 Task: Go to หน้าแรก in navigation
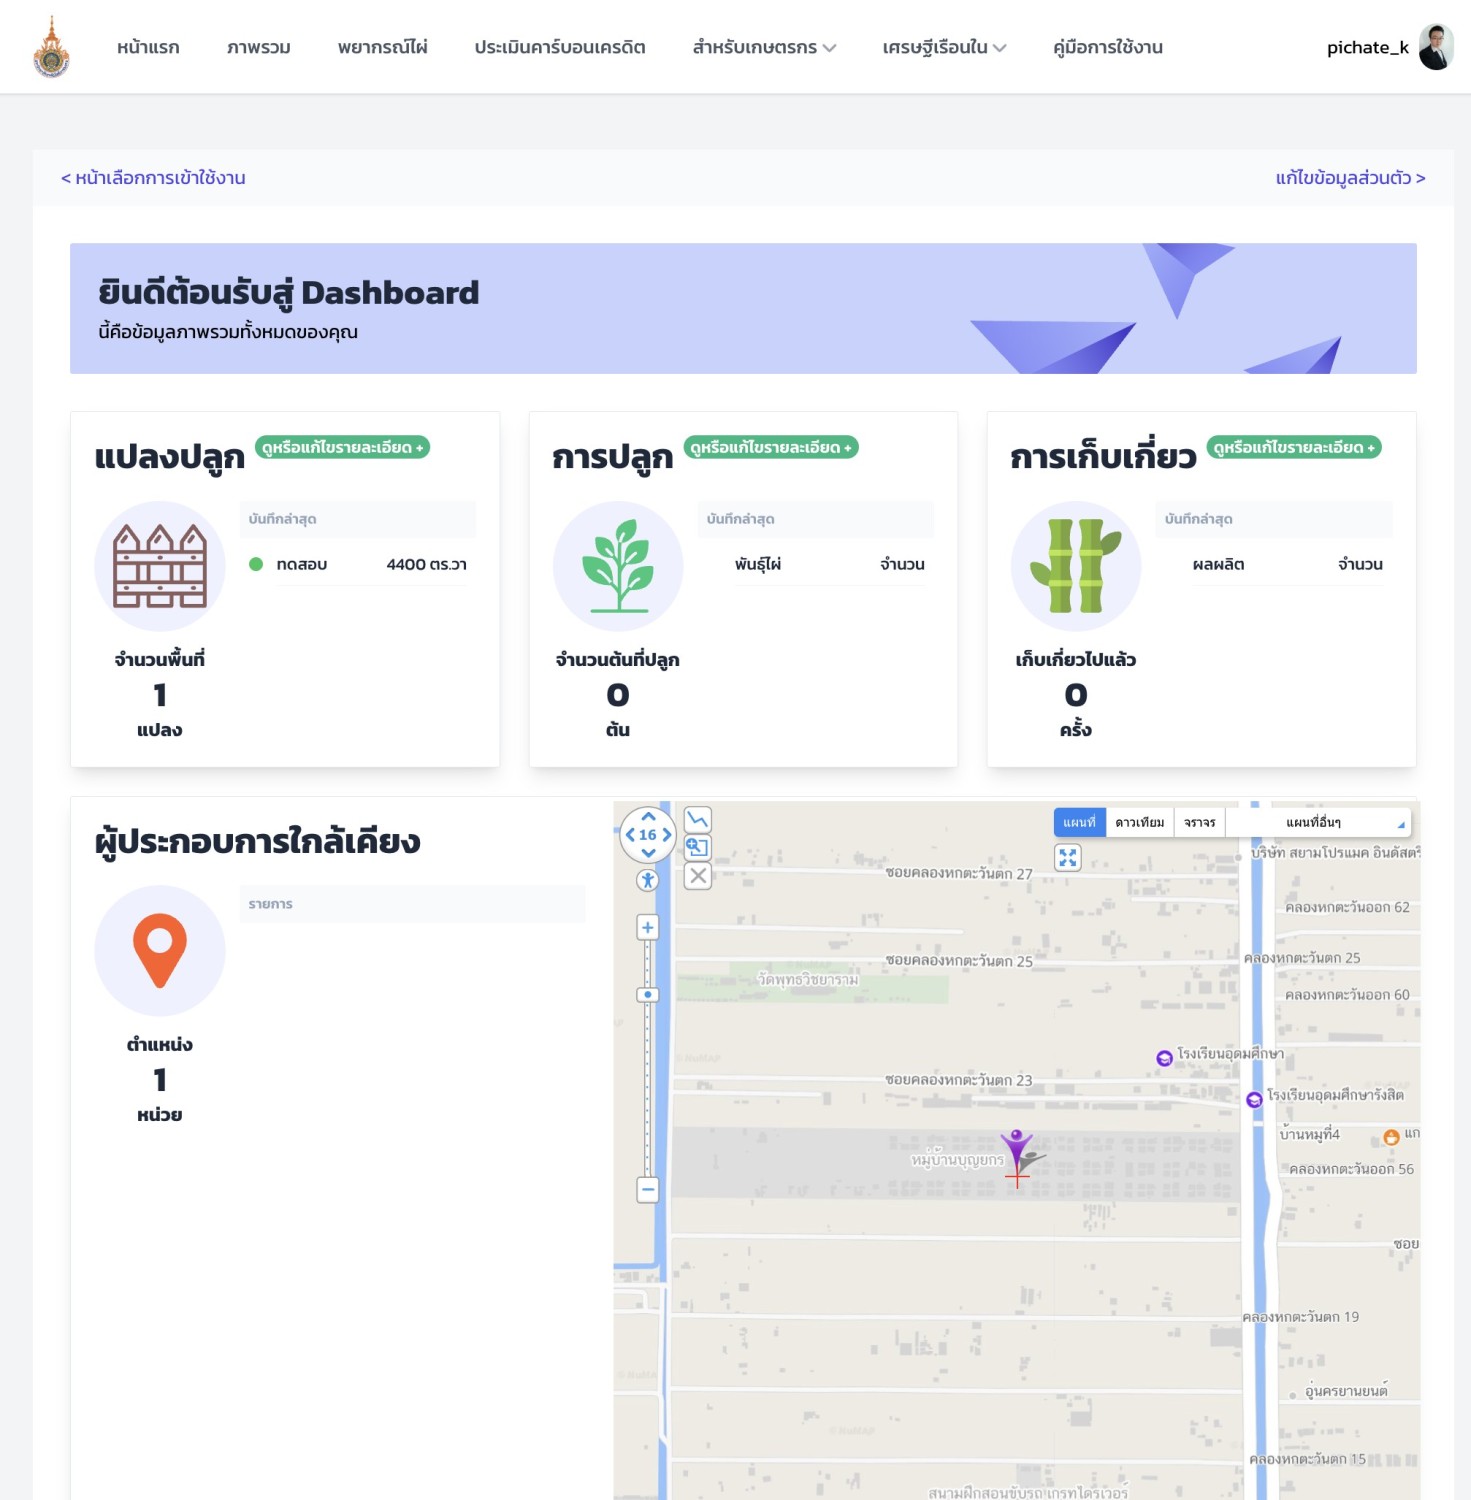[x=148, y=47]
